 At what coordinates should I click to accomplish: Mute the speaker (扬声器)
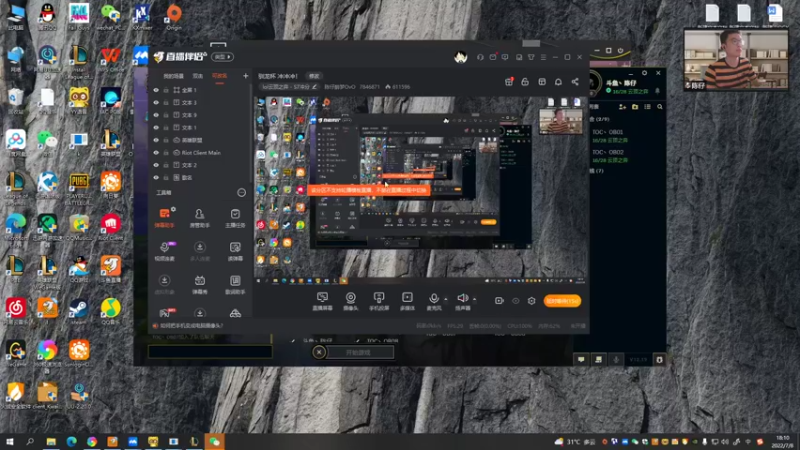[x=463, y=301]
